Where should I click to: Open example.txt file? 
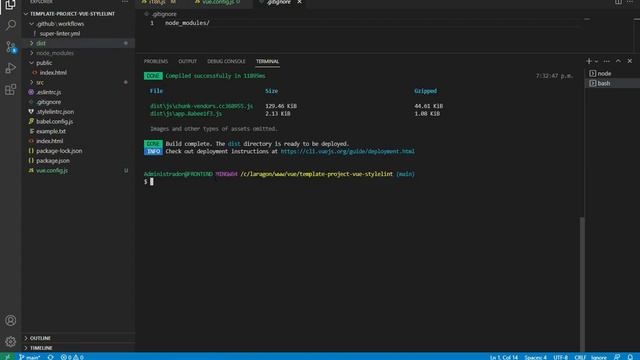point(51,131)
